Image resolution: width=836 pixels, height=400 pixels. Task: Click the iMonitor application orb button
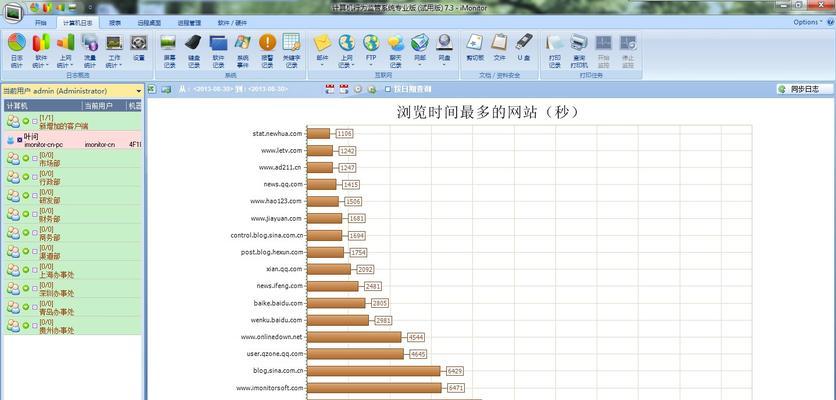(13, 12)
